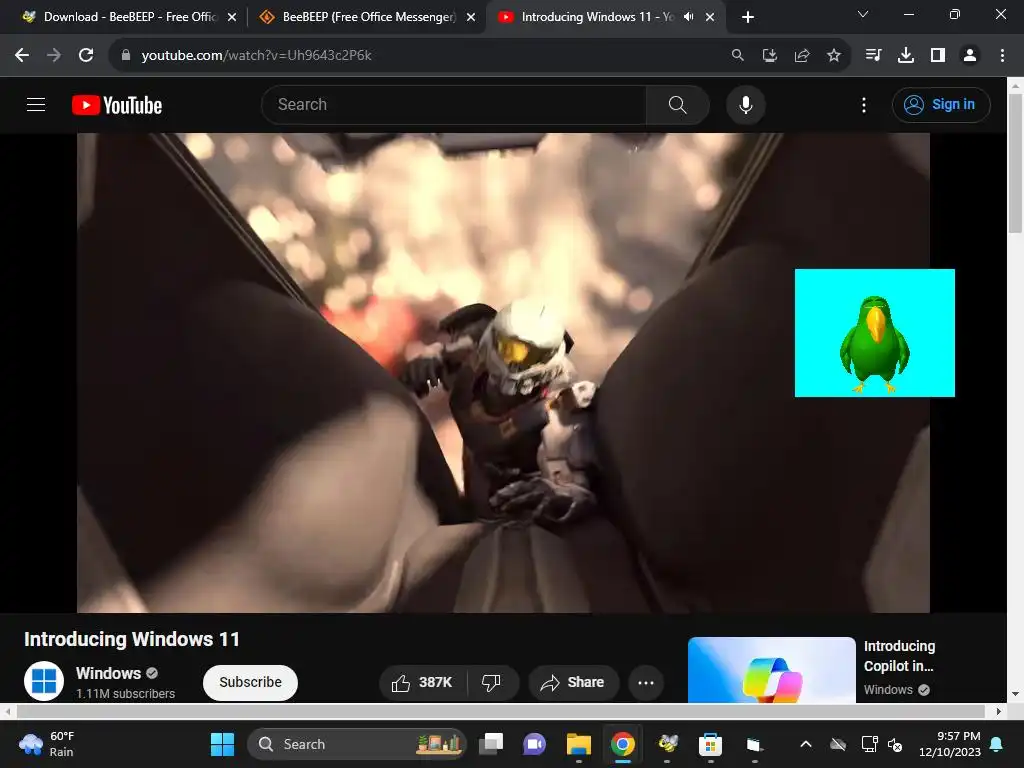The width and height of the screenshot is (1024, 768).
Task: Open the weather widget showing Rain
Action: (47, 744)
